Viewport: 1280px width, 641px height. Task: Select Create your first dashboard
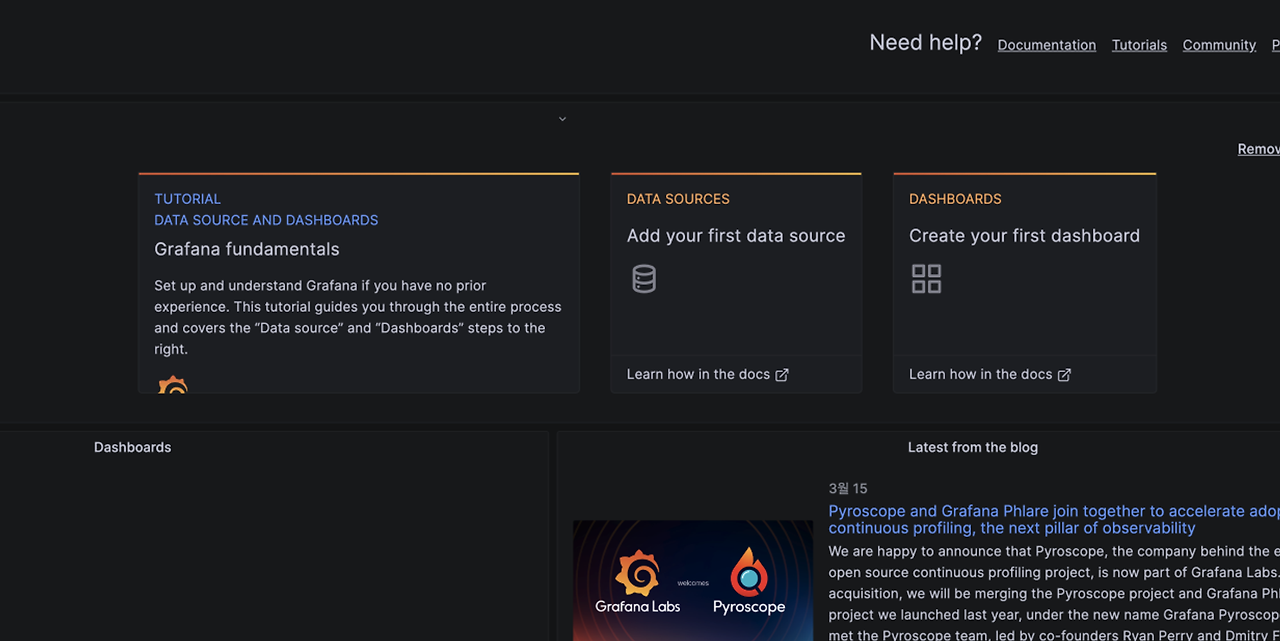tap(1024, 236)
